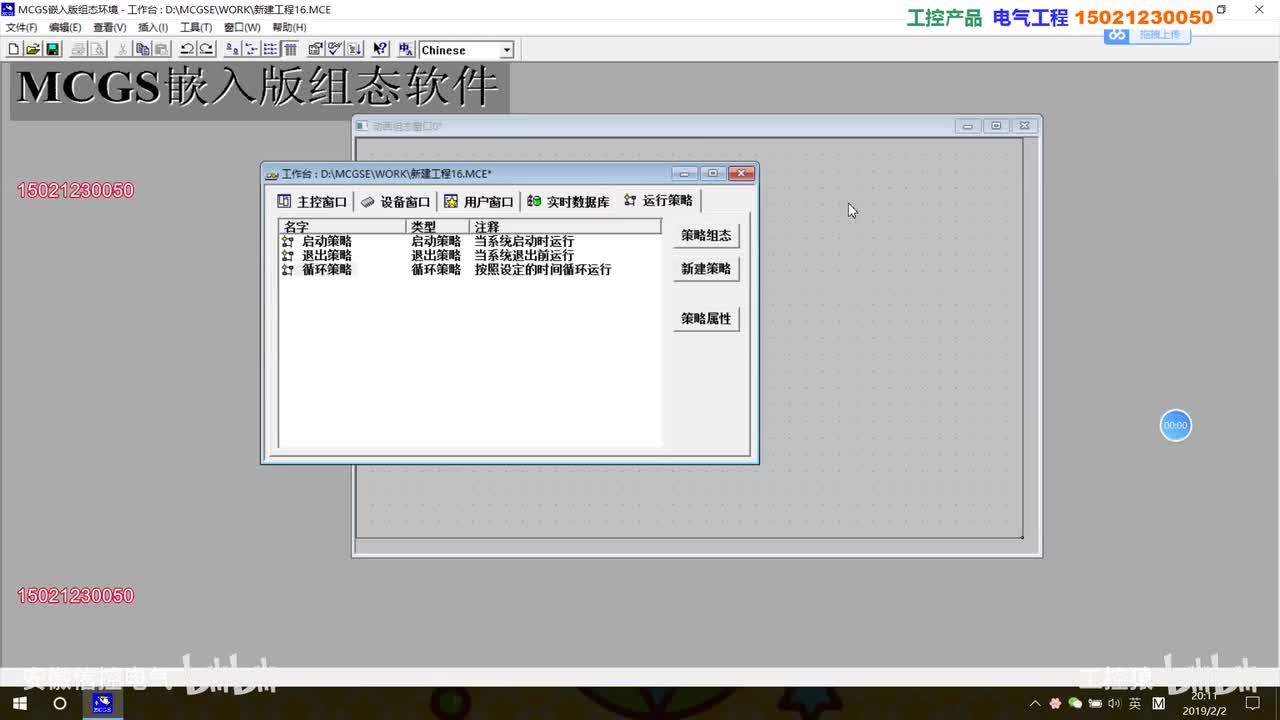Open the 查看(V) menu
Image resolution: width=1280 pixels, height=720 pixels.
pyautogui.click(x=110, y=27)
